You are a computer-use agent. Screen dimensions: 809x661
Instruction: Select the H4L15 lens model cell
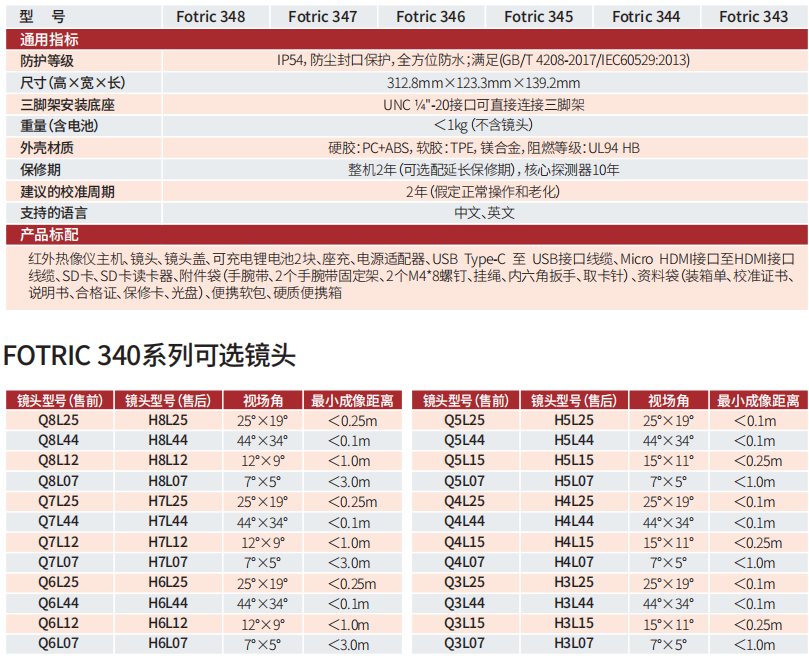click(x=573, y=542)
